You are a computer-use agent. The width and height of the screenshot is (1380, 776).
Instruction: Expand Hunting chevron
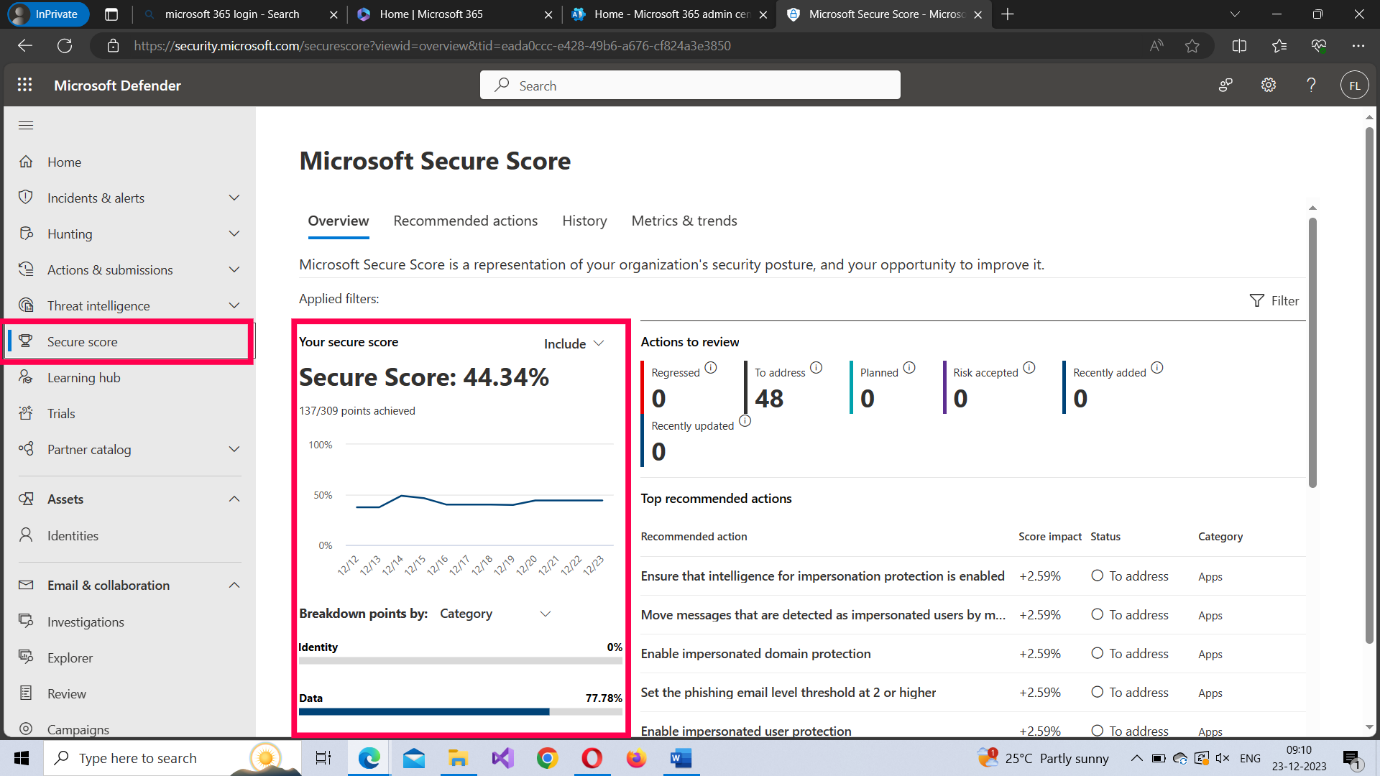point(234,233)
